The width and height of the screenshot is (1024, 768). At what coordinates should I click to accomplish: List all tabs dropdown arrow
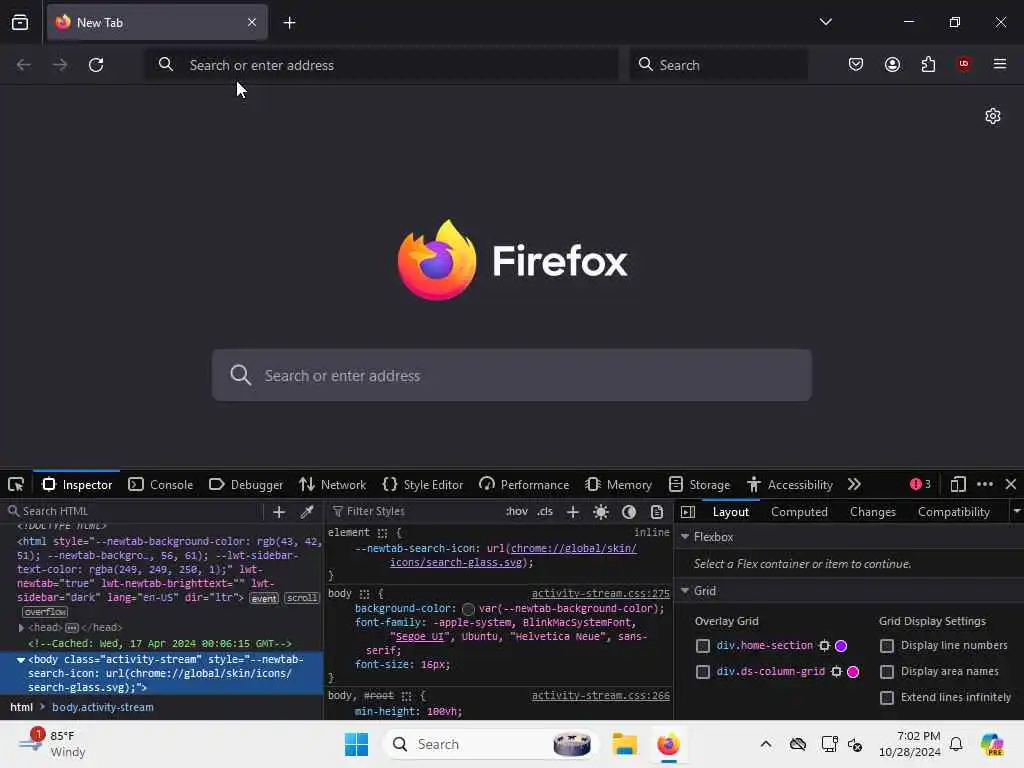coord(825,22)
